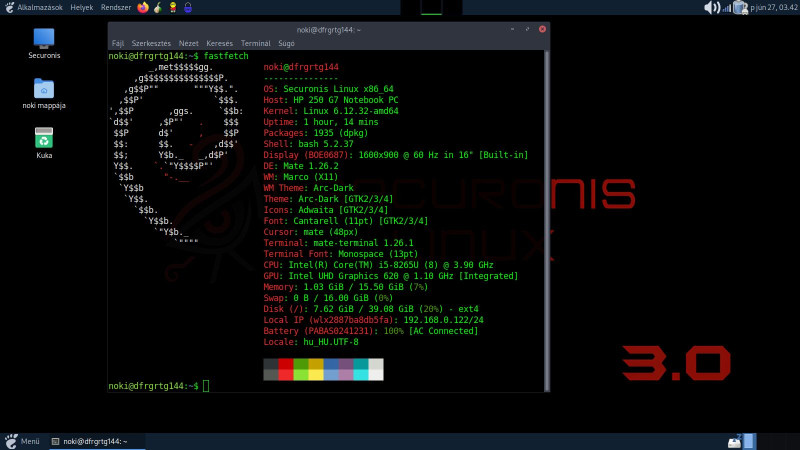Open the Tor onion launcher icon
The height and width of the screenshot is (450, 800).
click(x=158, y=7)
